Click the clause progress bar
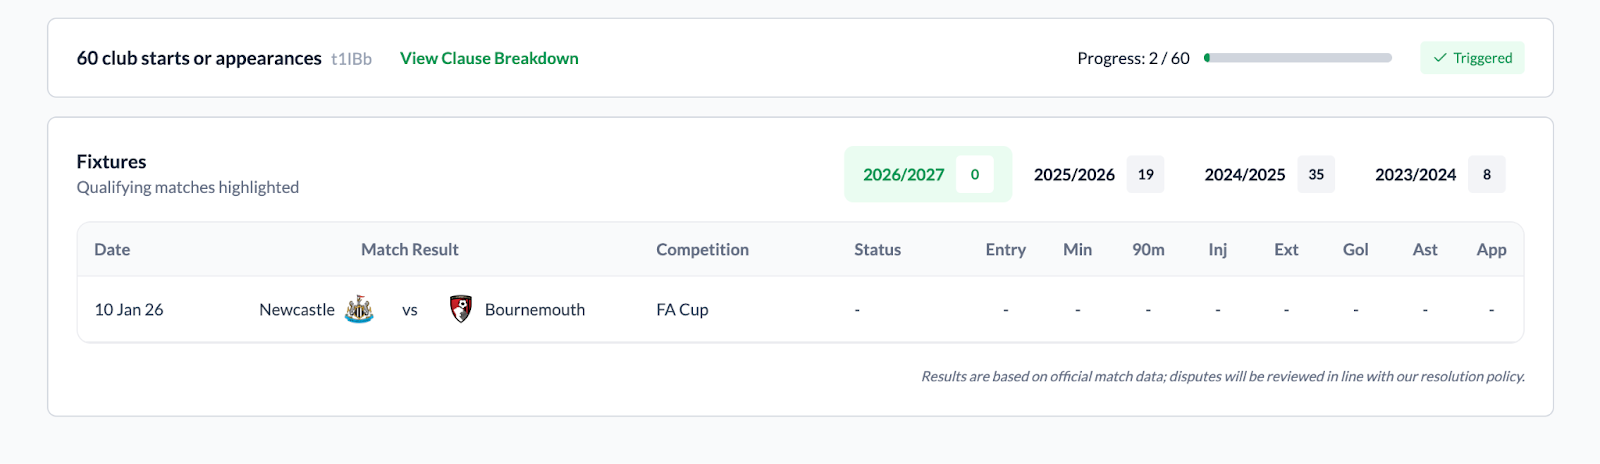This screenshot has height=464, width=1600. 1298,58
